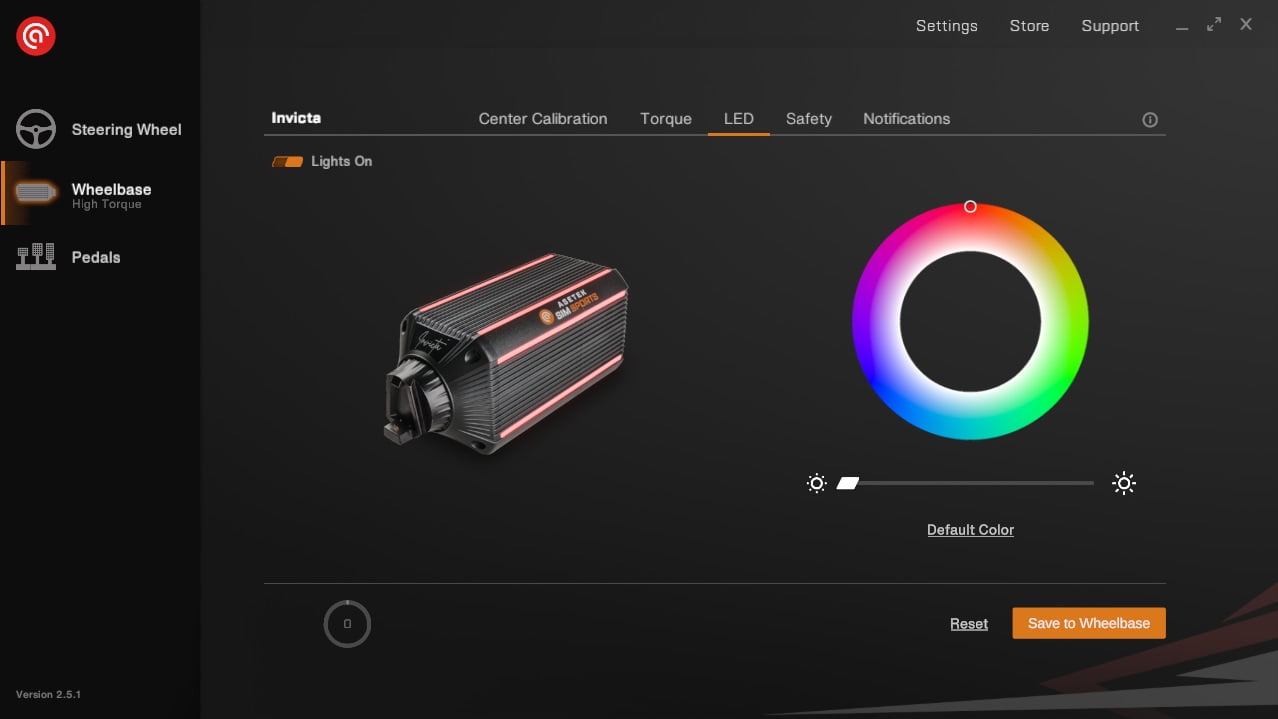Go to the Safety tab
The height and width of the screenshot is (719, 1278).
(x=808, y=119)
